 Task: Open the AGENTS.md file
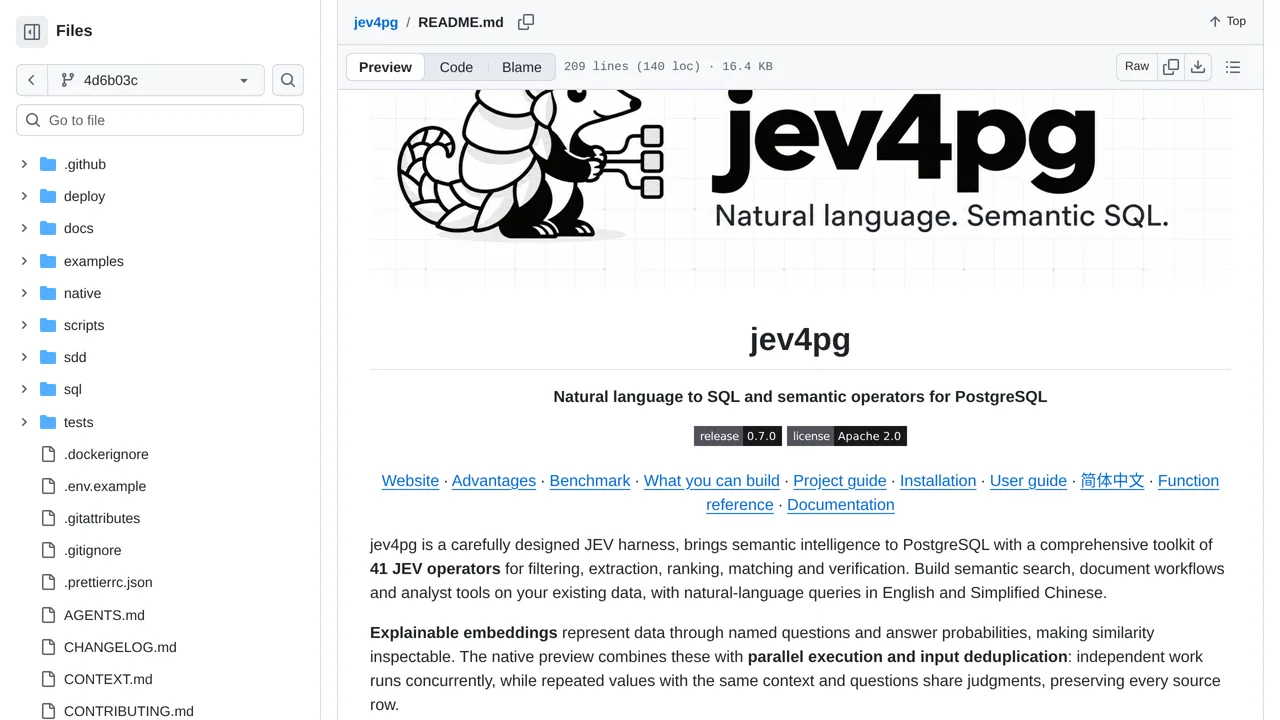pos(104,615)
